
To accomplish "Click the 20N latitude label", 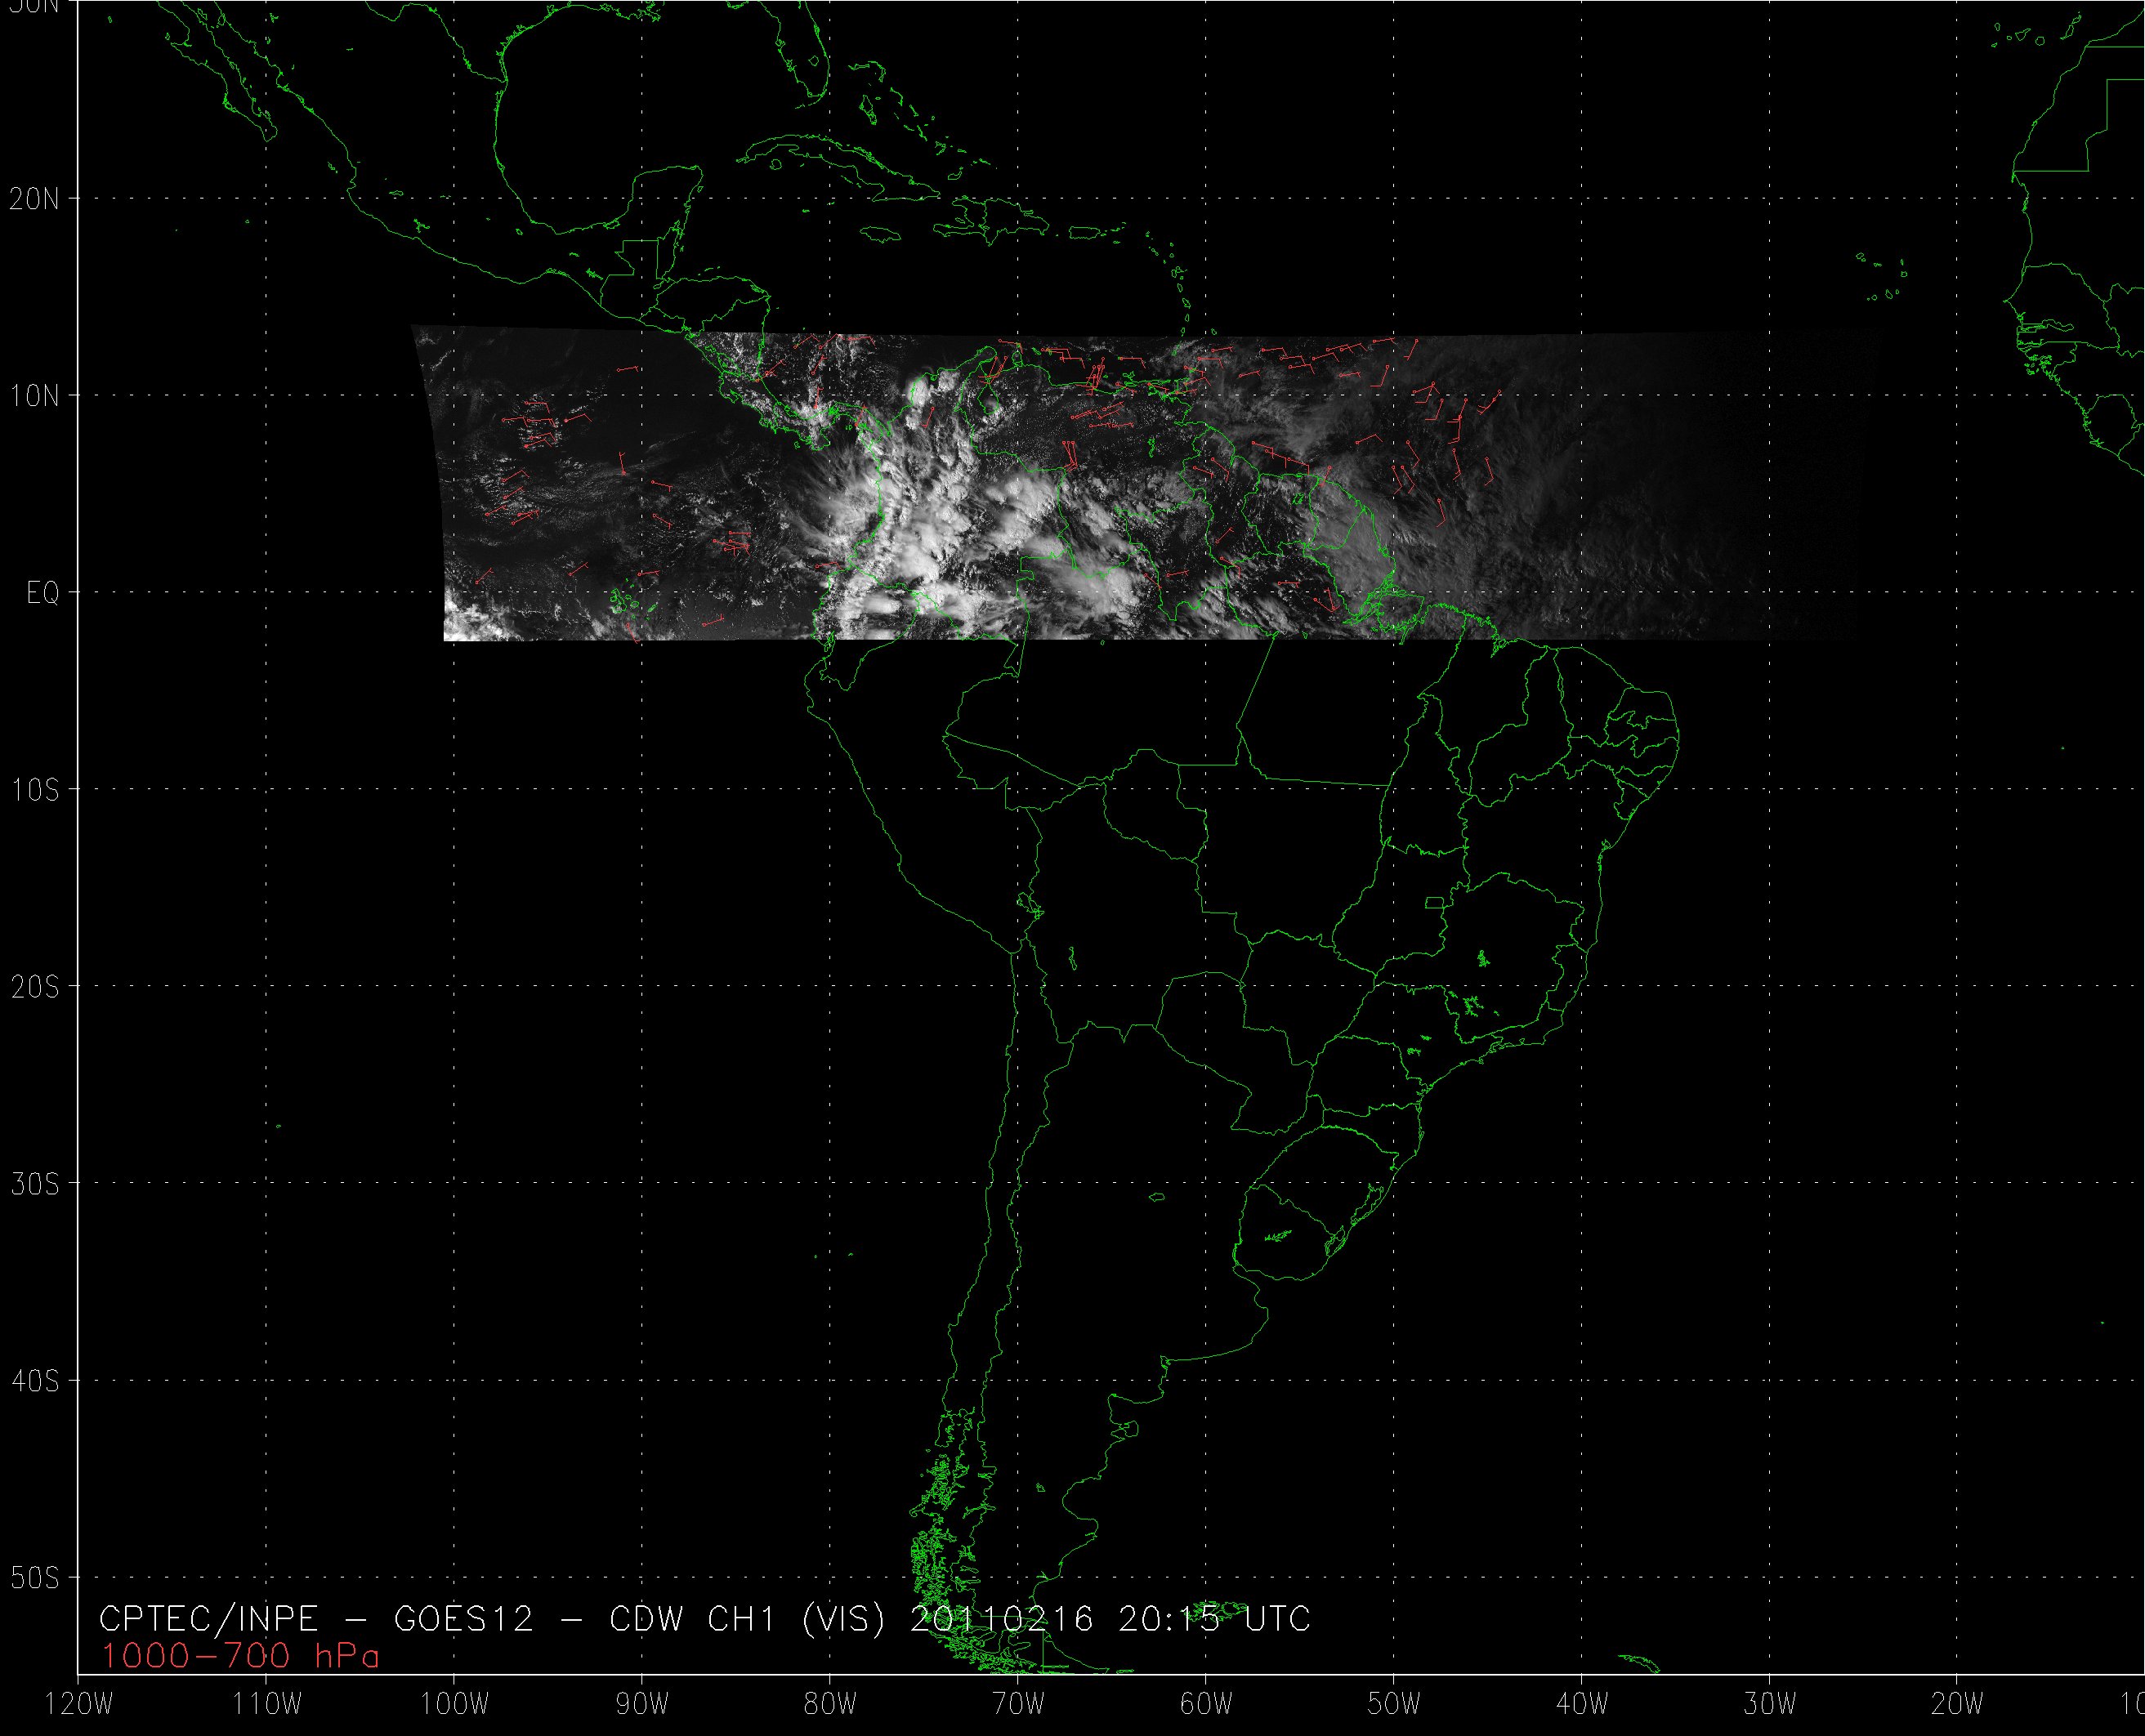I will click(x=35, y=199).
